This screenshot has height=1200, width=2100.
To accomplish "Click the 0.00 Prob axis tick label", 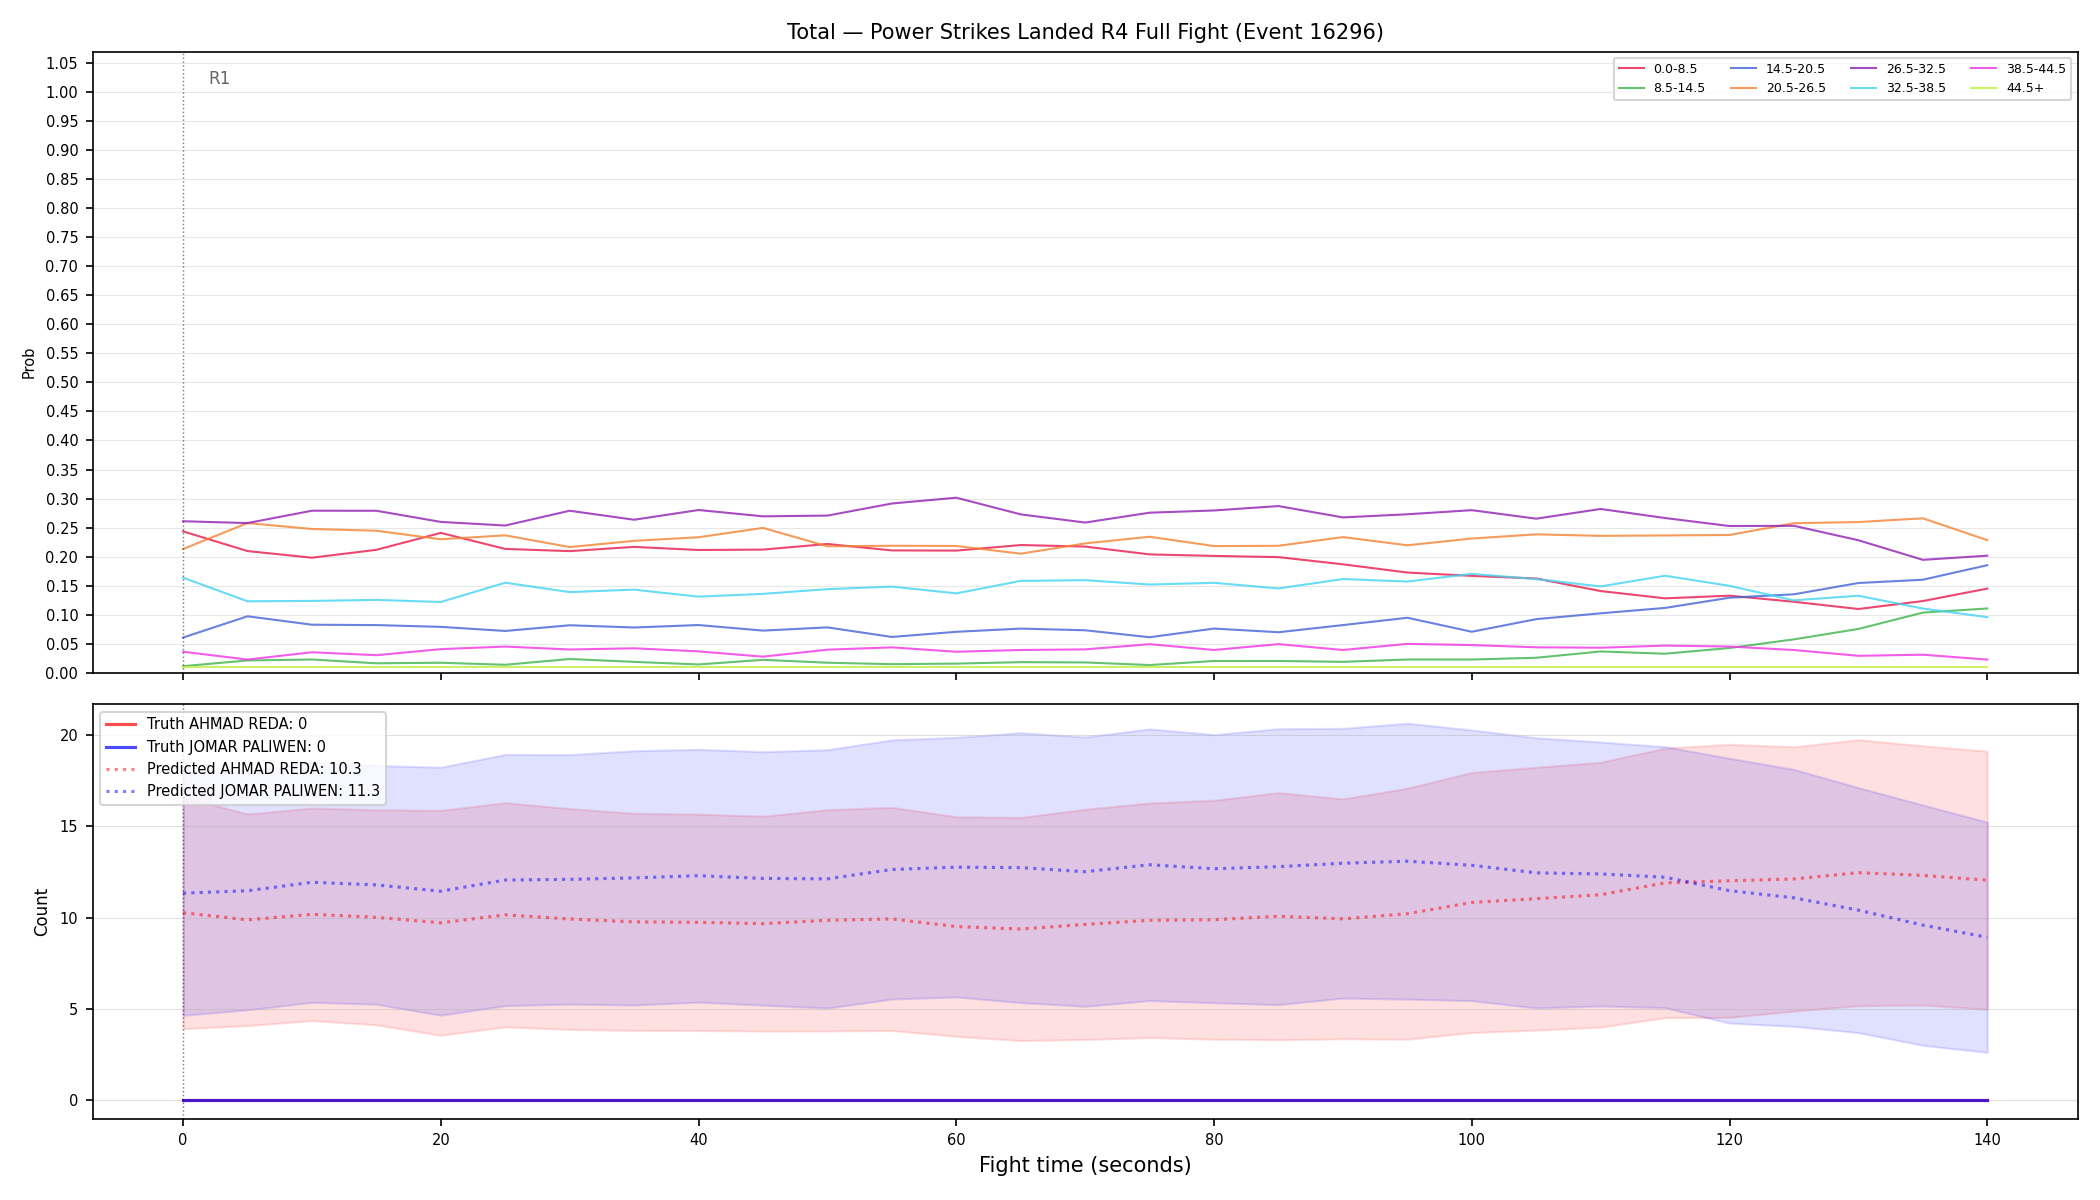I will [x=62, y=673].
